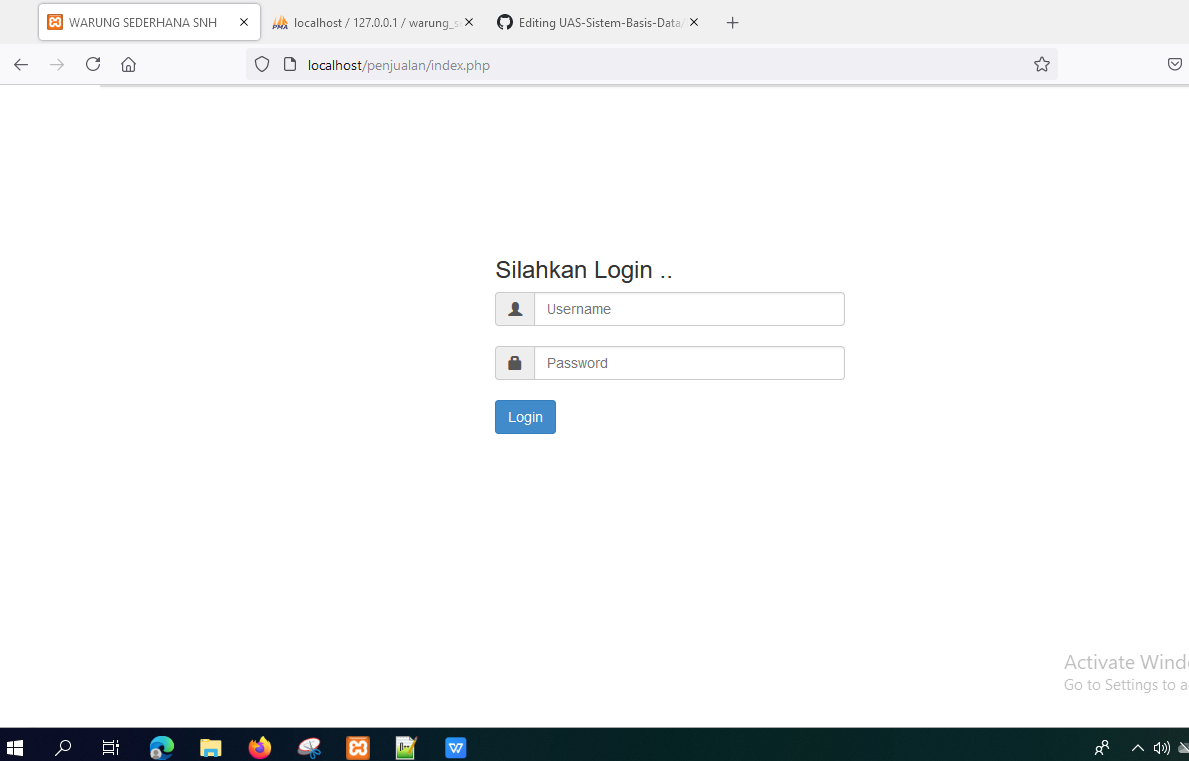Screen dimensions: 1189x761
Task: Toggle the bookmark star for this page
Action: [x=1042, y=63]
